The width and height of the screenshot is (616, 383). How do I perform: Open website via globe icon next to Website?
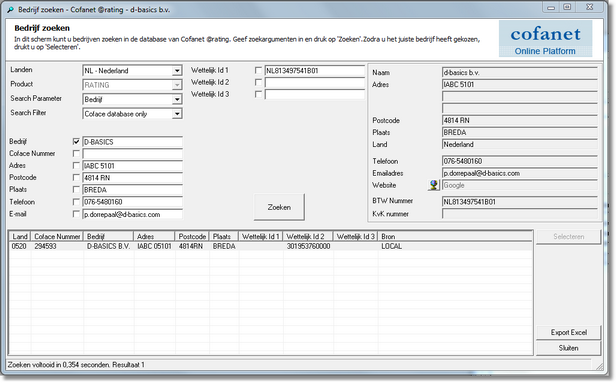(433, 185)
